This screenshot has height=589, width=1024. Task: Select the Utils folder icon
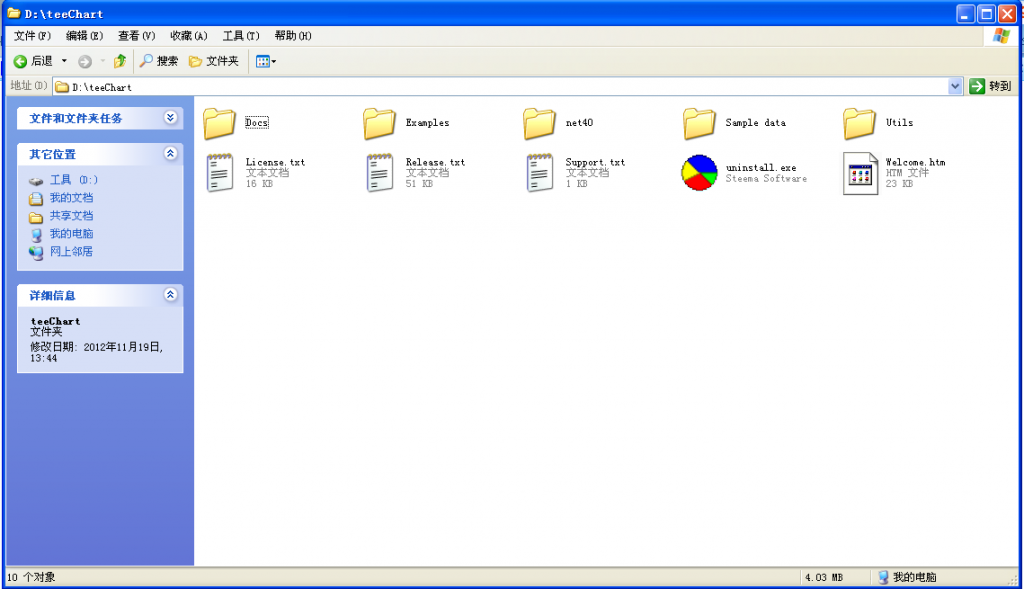859,123
